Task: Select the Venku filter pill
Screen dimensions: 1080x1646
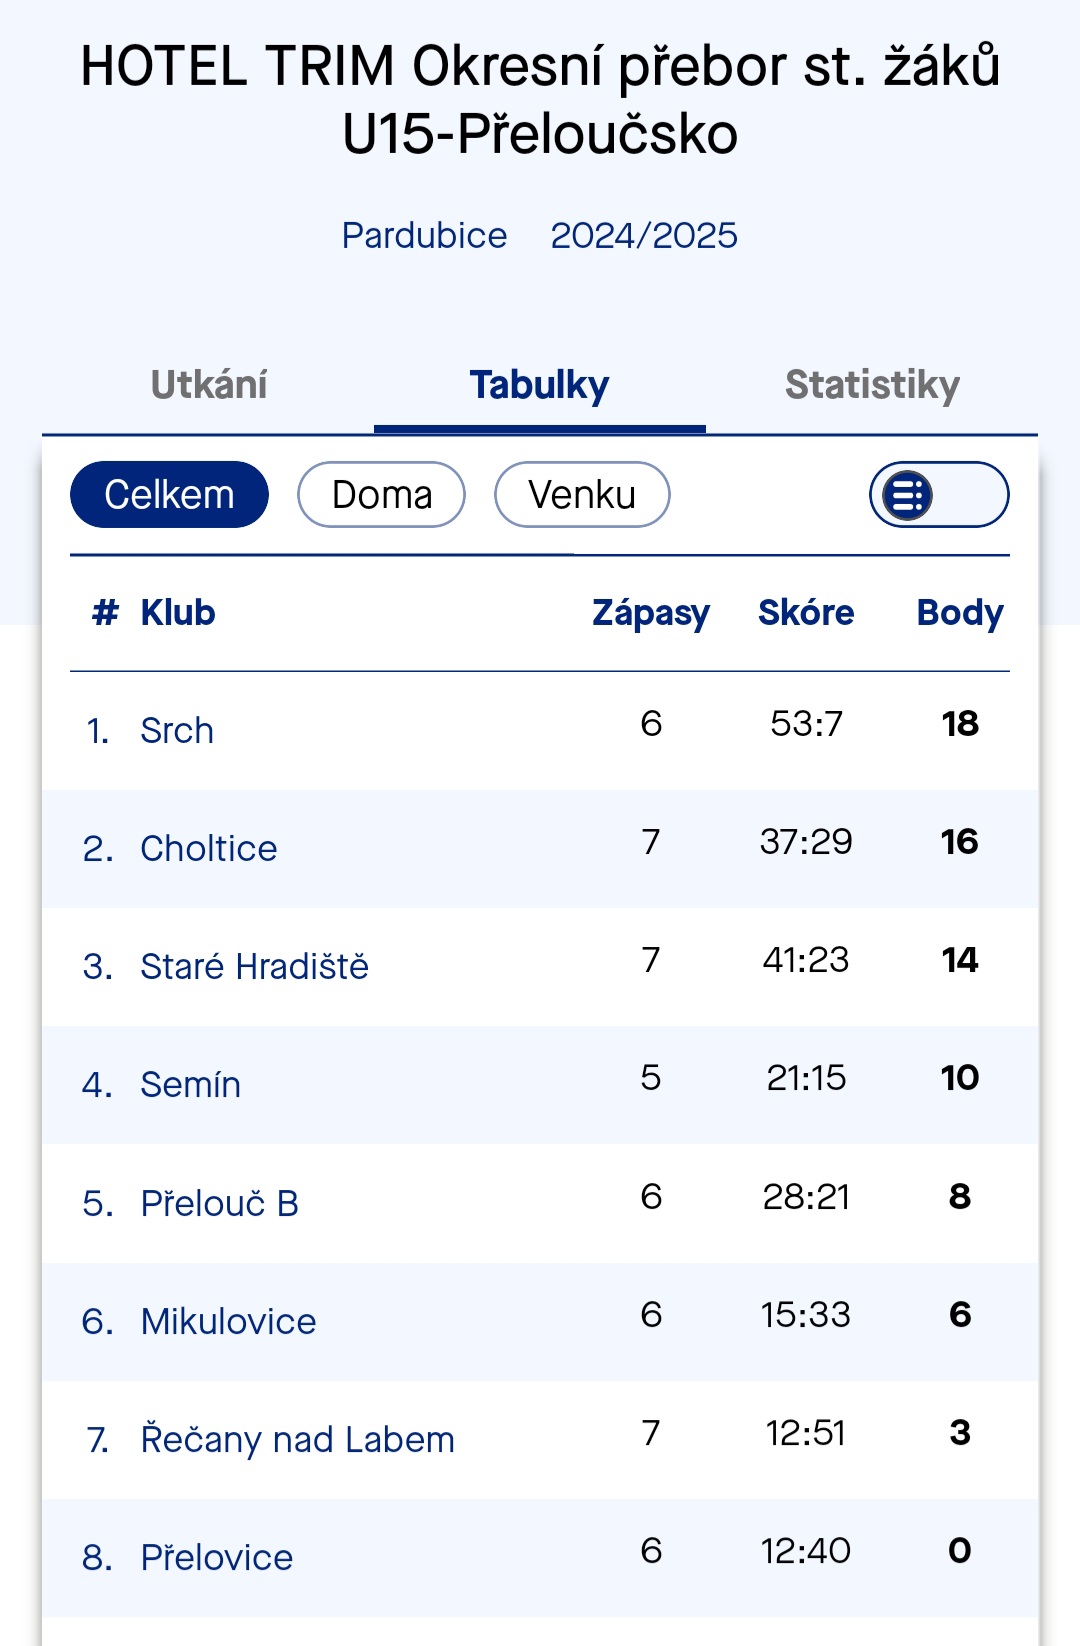Action: coord(582,494)
